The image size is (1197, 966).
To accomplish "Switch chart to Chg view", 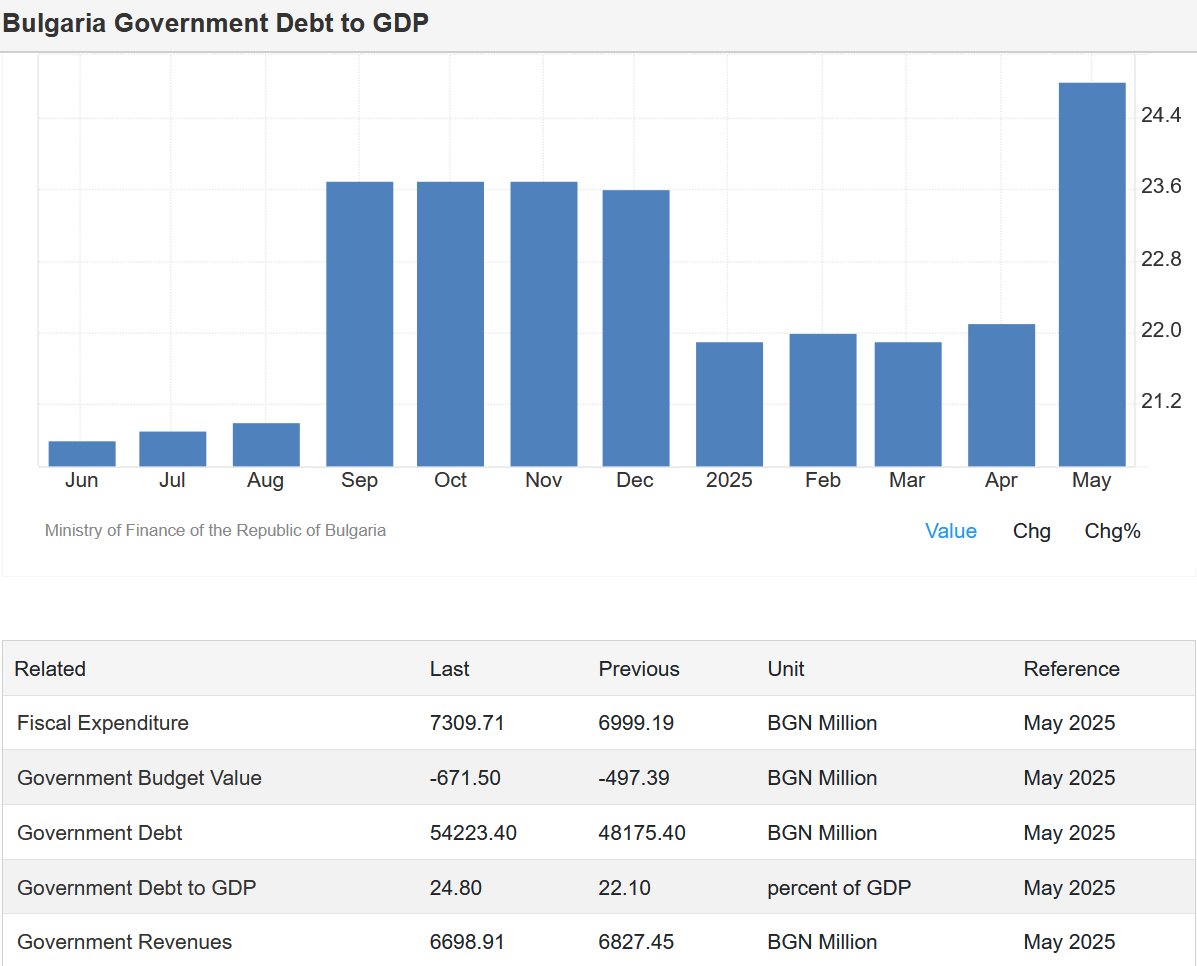I will tap(1031, 531).
